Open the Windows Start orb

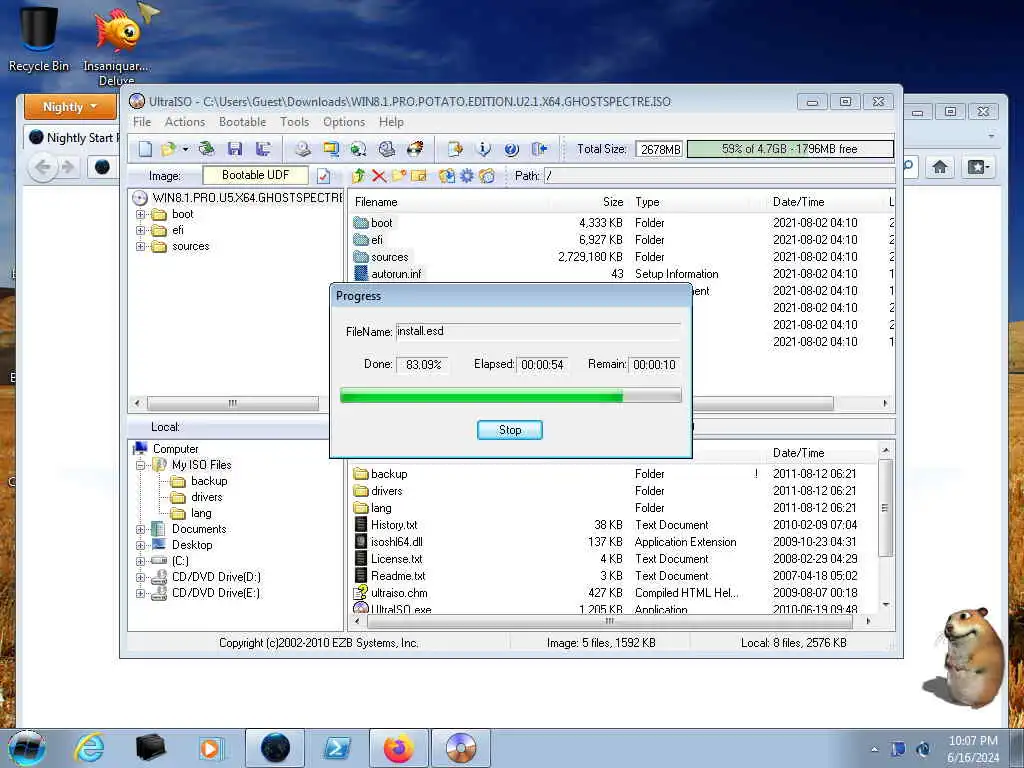(x=27, y=748)
